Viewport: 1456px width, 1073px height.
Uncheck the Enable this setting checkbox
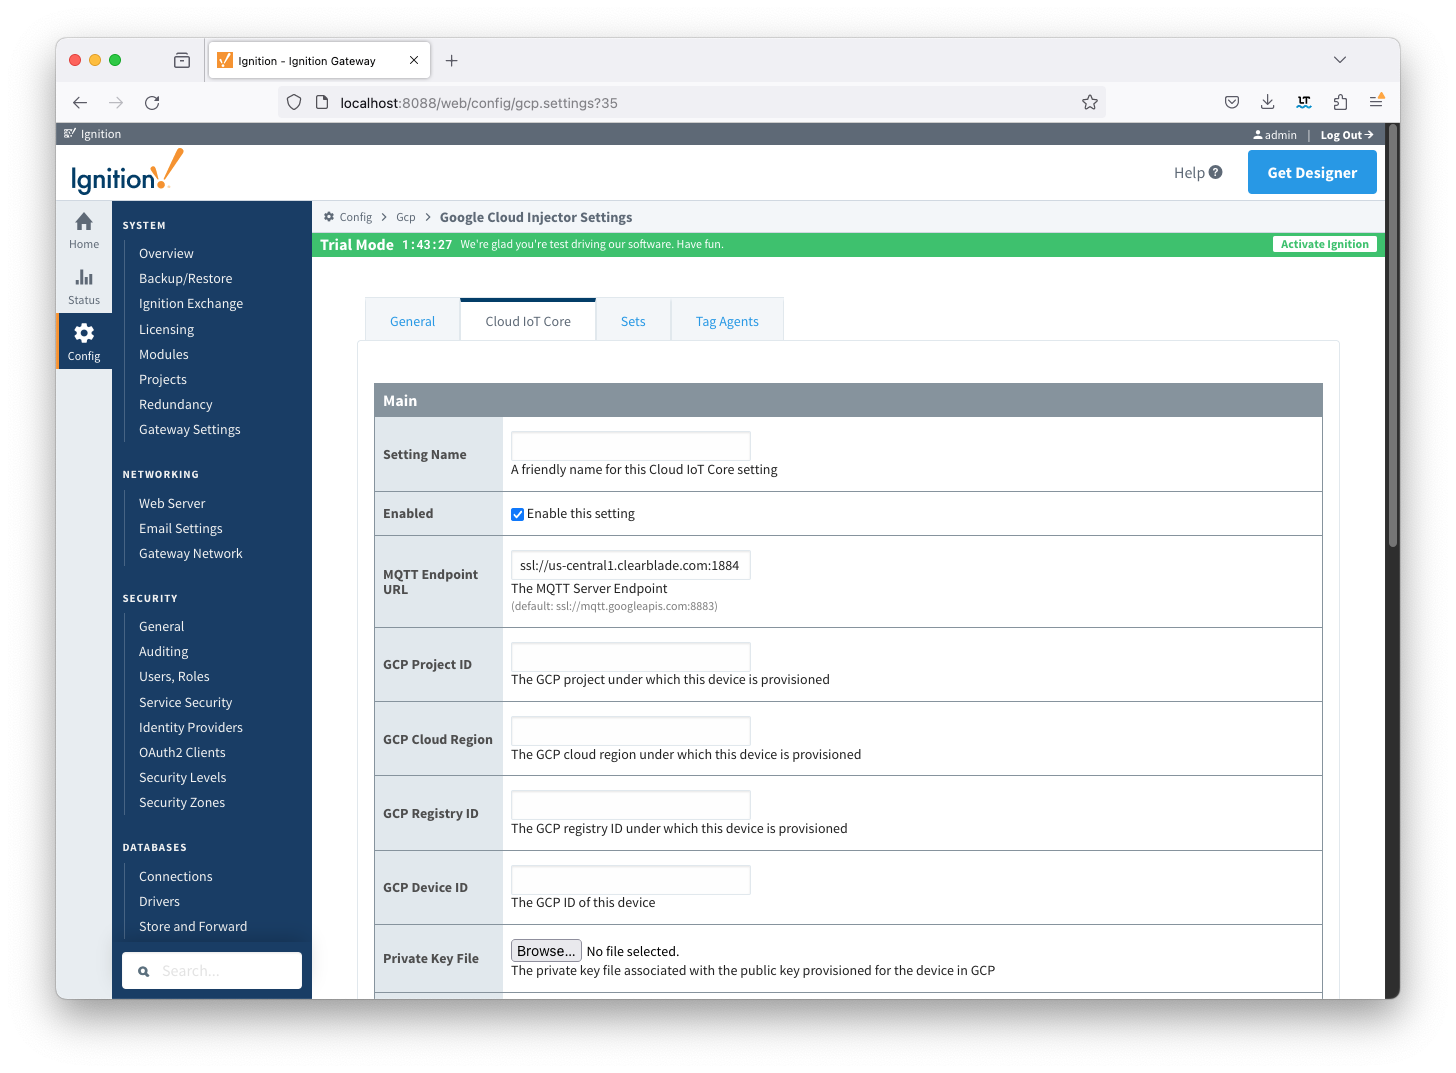click(x=517, y=514)
